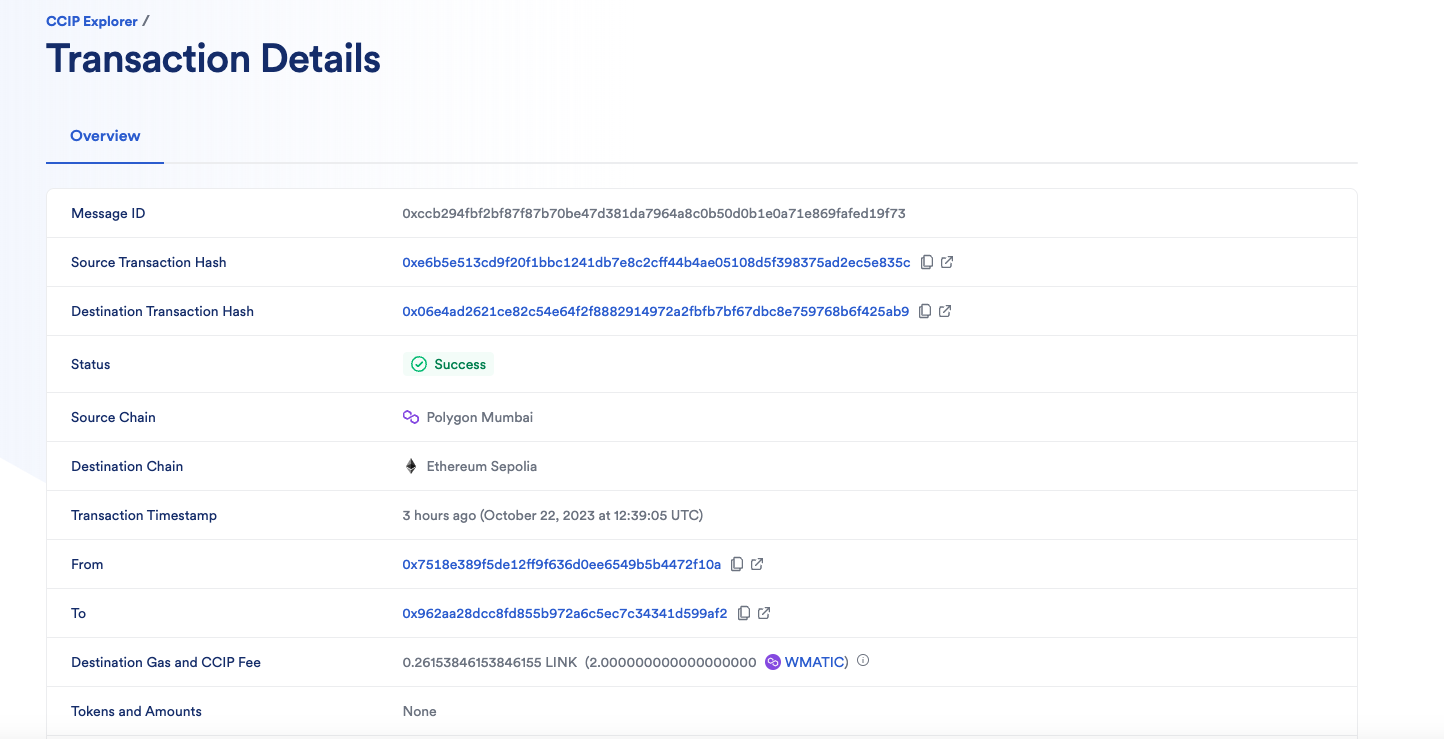Open the Source Transaction Hash link
This screenshot has height=739, width=1444.
[x=655, y=262]
